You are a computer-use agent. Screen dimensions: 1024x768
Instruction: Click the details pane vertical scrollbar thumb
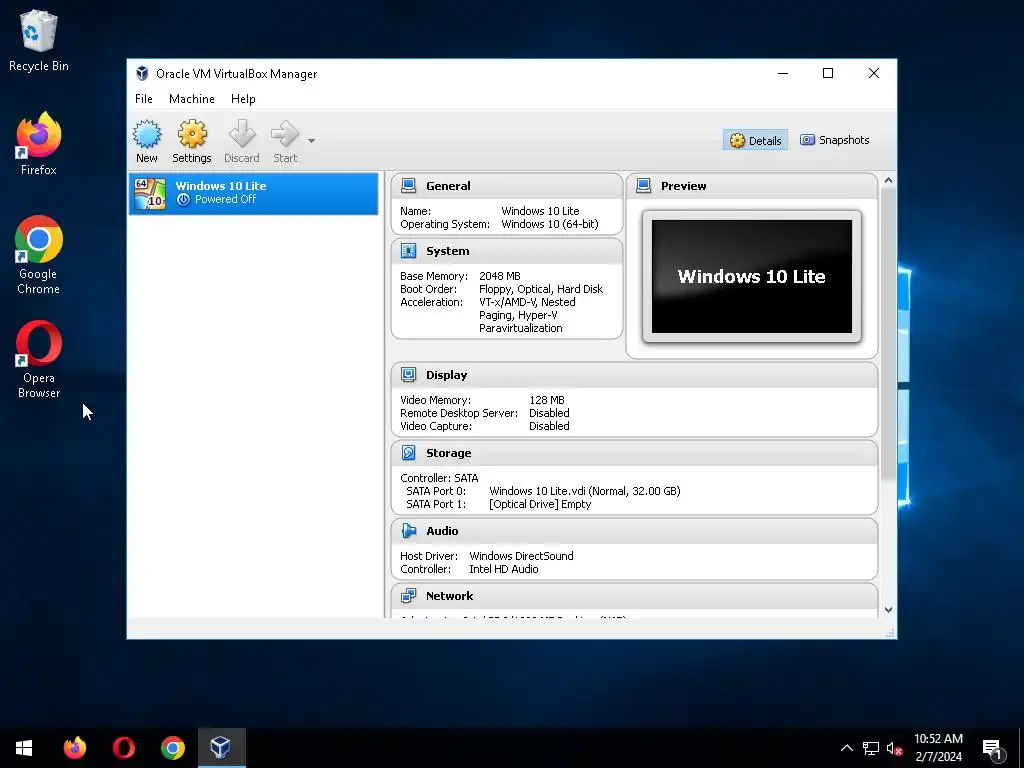[888, 334]
